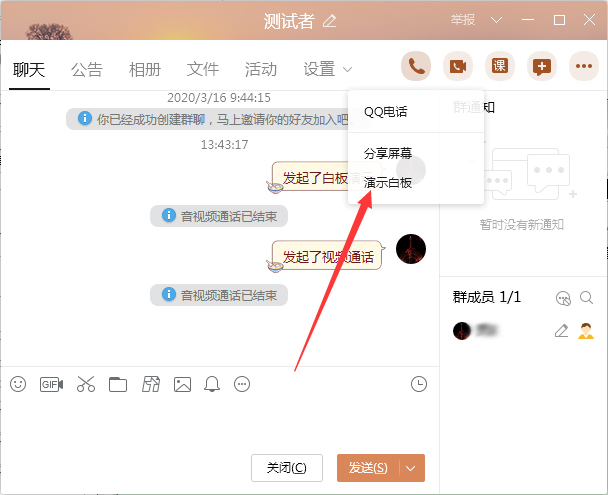Maximize the chat window
This screenshot has width=608, height=495.
tap(559, 20)
